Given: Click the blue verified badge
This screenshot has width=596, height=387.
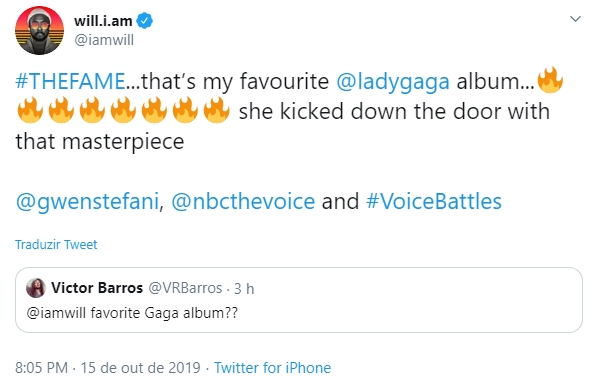Looking at the screenshot, I should (x=145, y=21).
